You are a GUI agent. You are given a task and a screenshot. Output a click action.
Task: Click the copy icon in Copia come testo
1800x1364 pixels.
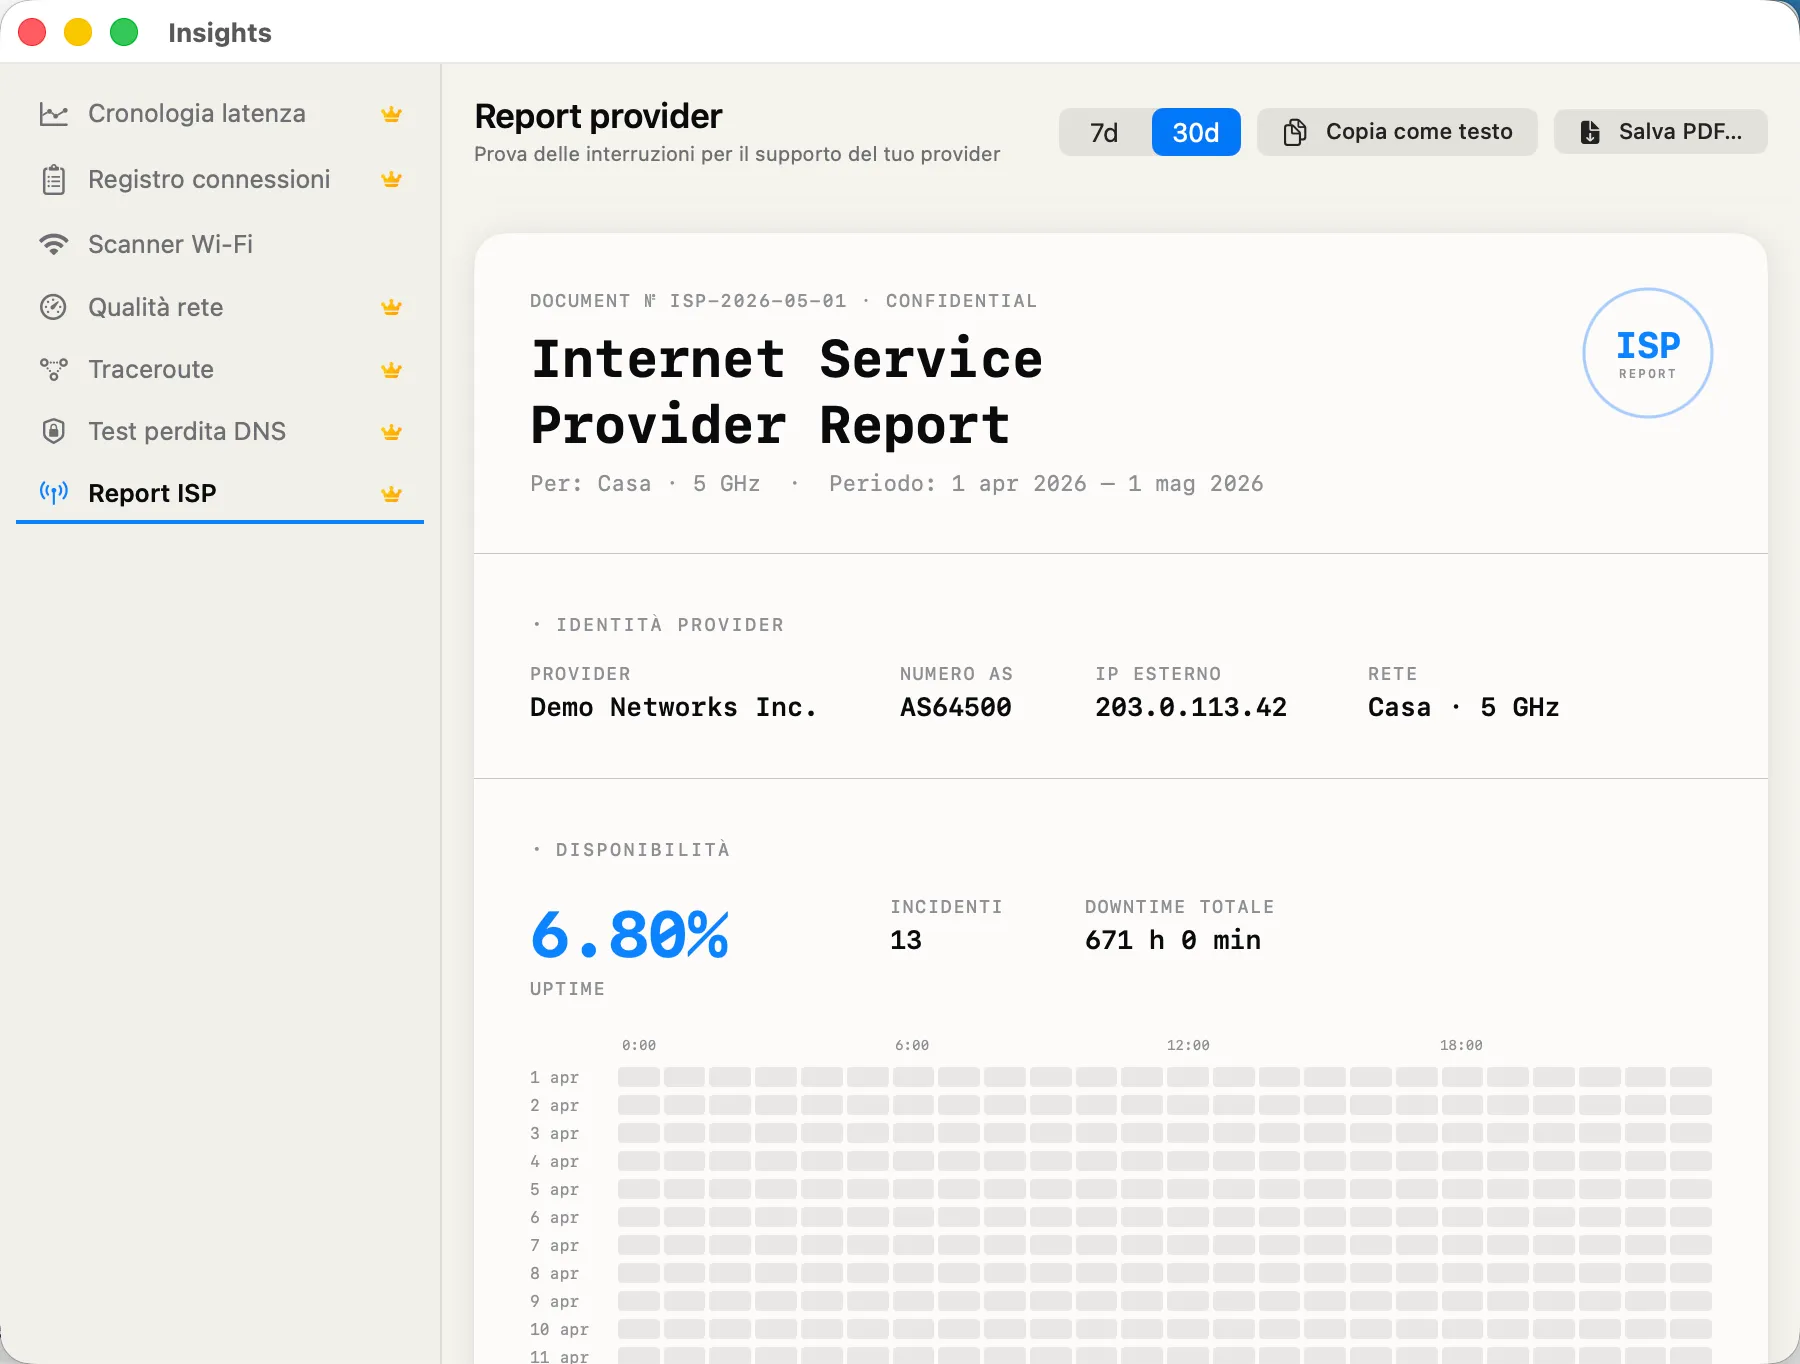[1295, 132]
